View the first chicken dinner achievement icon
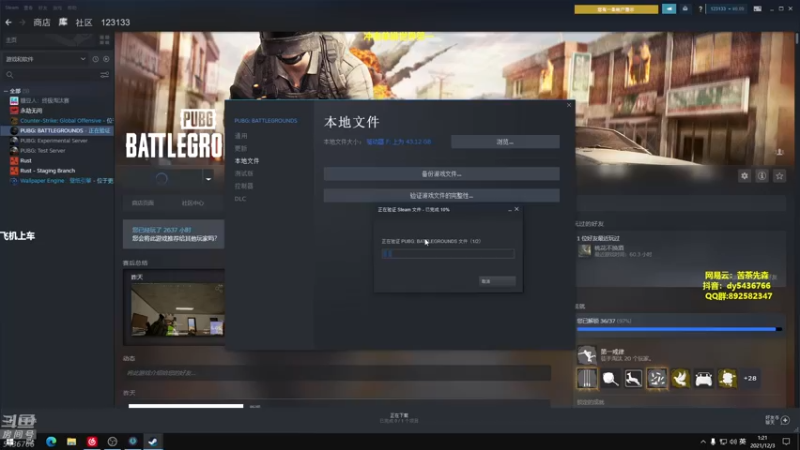Image resolution: width=800 pixels, height=450 pixels. pyautogui.click(x=587, y=379)
